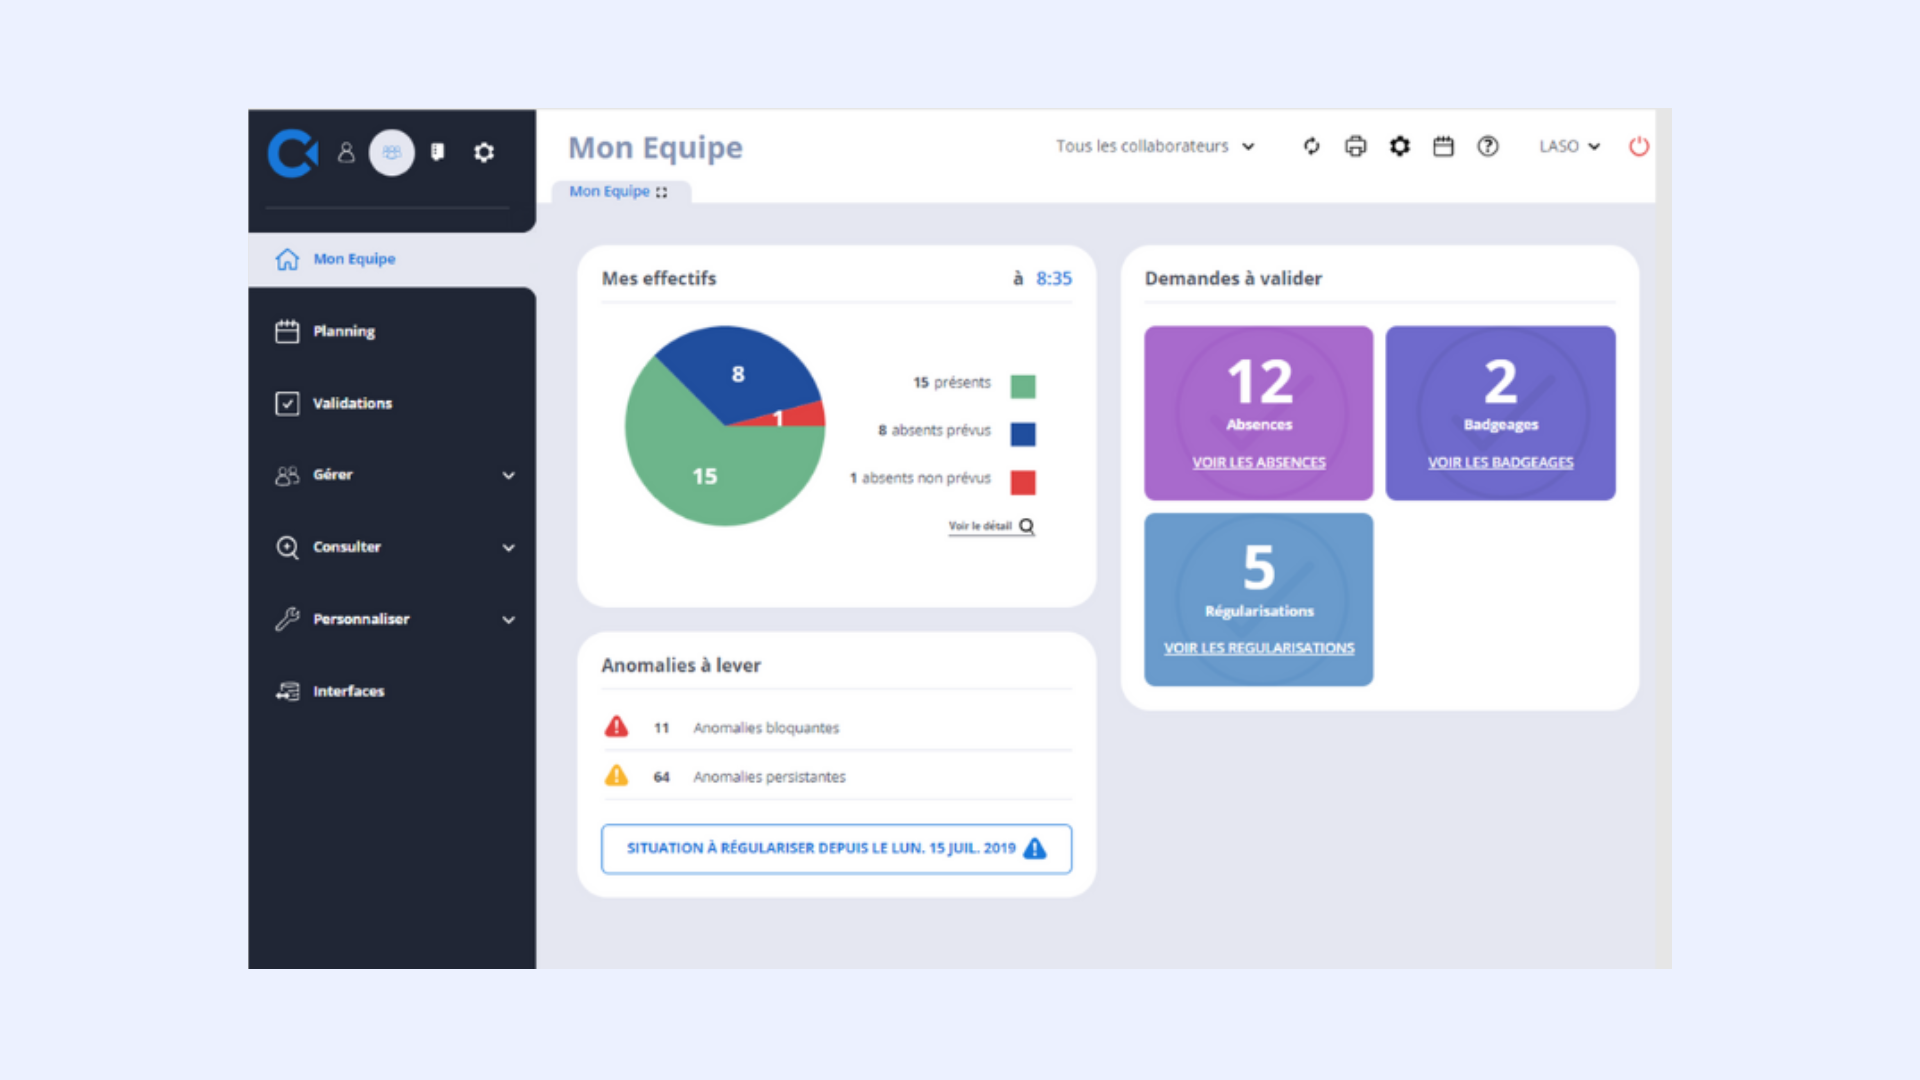The height and width of the screenshot is (1080, 1920).
Task: Open Tous les collaborateurs dropdown
Action: pyautogui.click(x=1154, y=146)
